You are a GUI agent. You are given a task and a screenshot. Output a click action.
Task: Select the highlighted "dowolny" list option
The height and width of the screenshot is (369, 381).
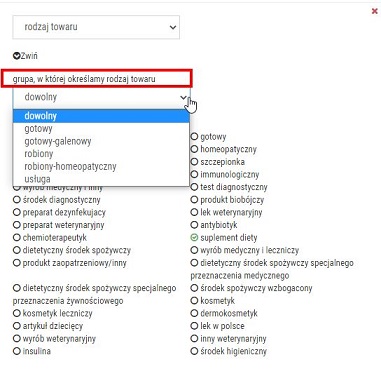point(101,116)
